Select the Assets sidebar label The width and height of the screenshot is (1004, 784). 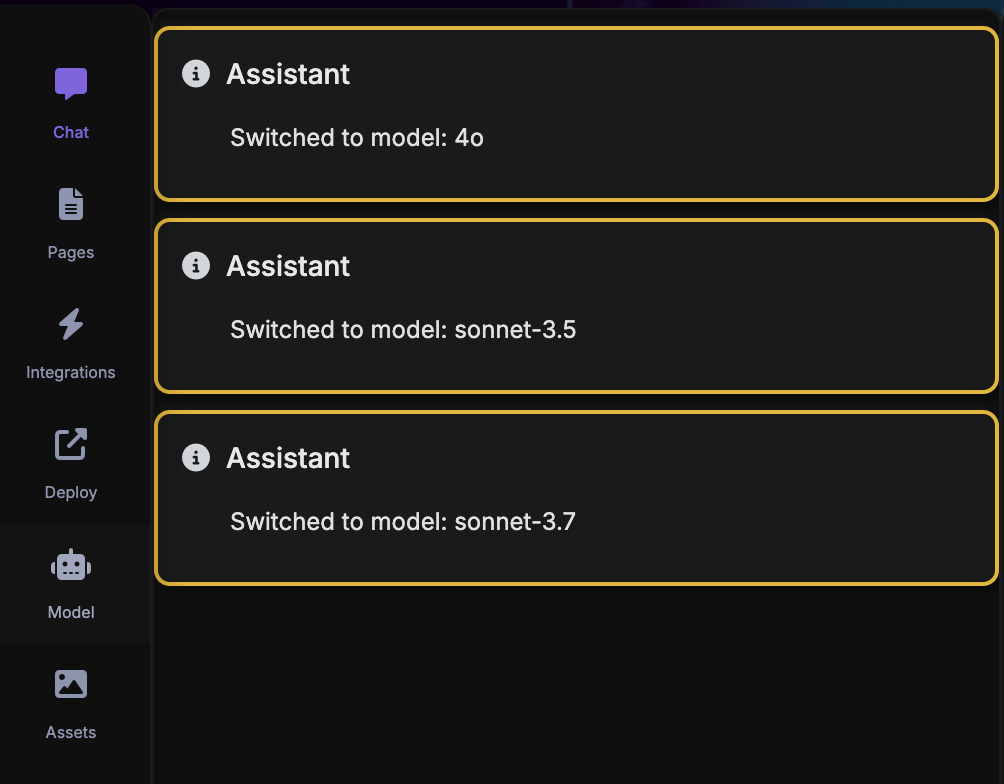[71, 732]
